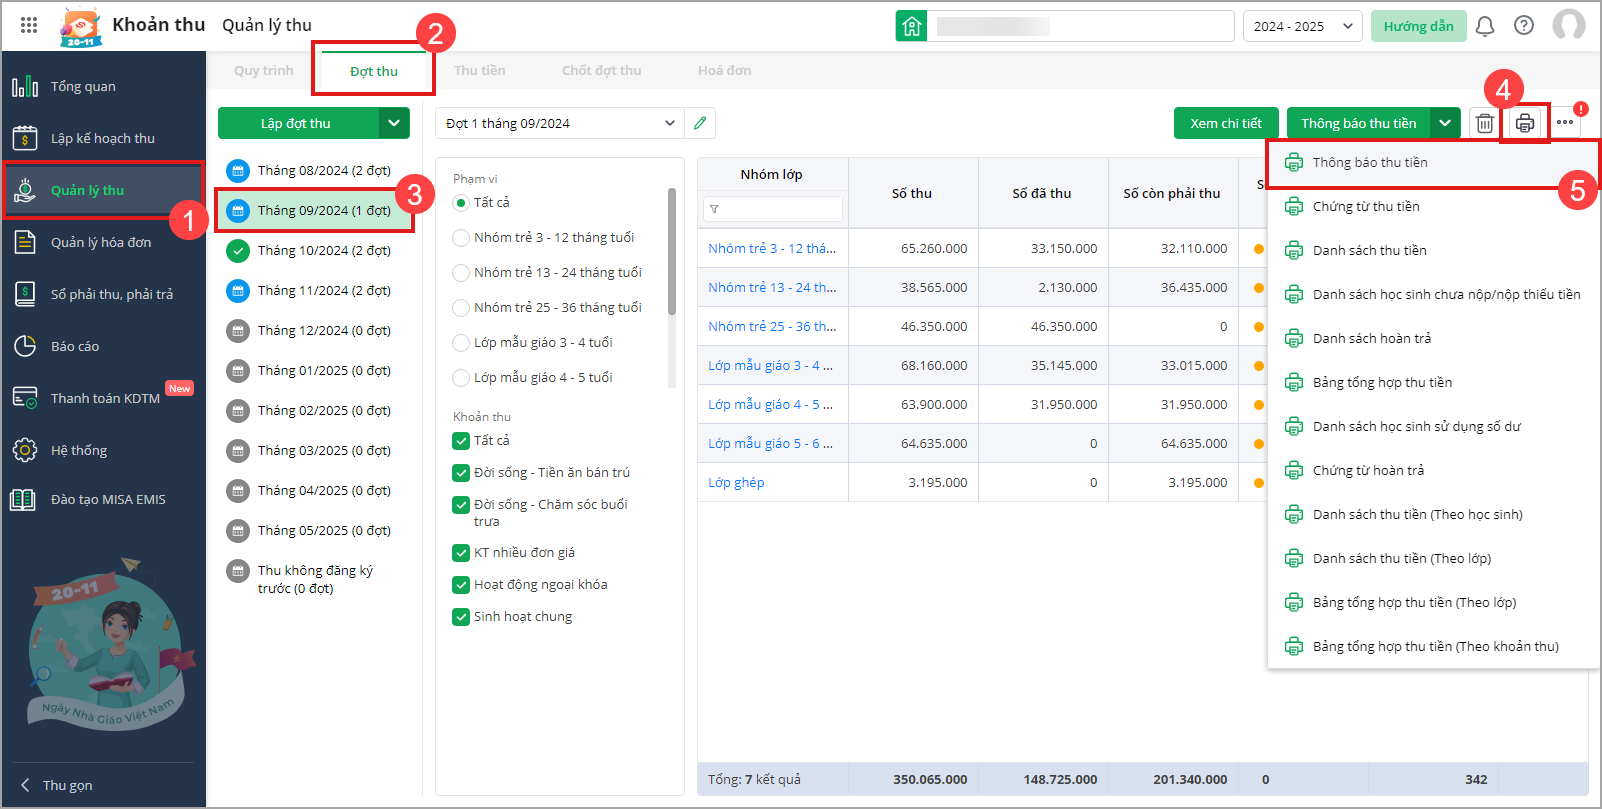Open the school year 2024 - 2025 selector
Viewport: 1602px width, 809px height.
(1302, 26)
